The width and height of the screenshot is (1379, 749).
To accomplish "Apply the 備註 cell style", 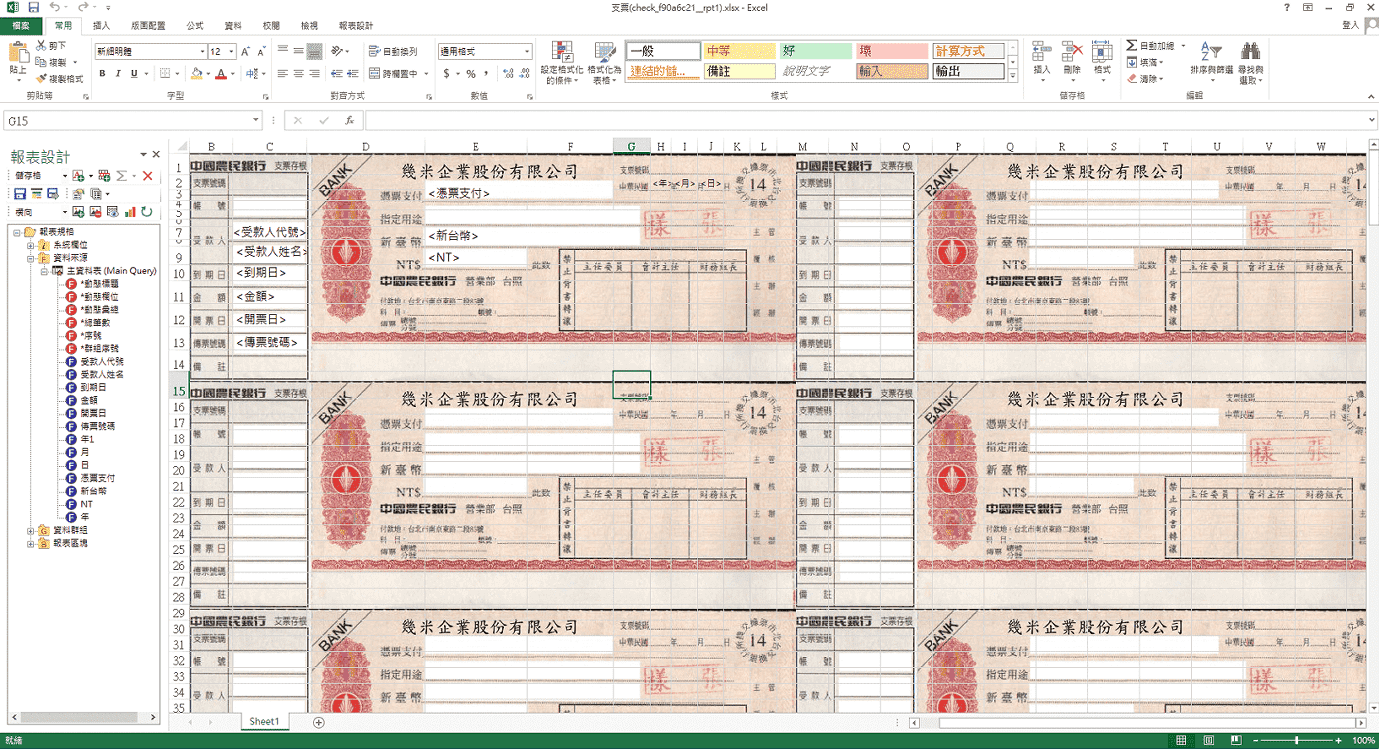I will point(739,71).
